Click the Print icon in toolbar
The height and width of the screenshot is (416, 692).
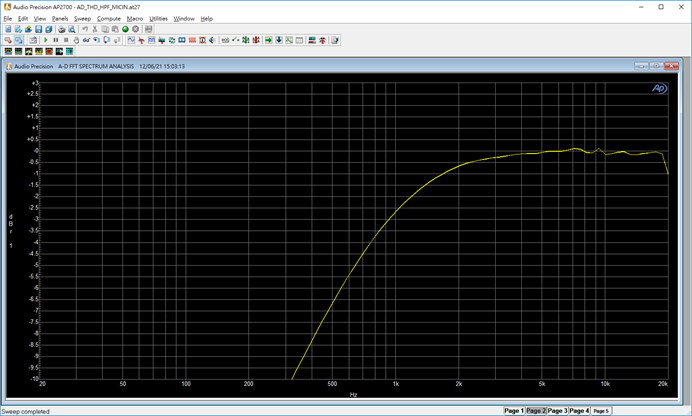pyautogui.click(x=61, y=29)
